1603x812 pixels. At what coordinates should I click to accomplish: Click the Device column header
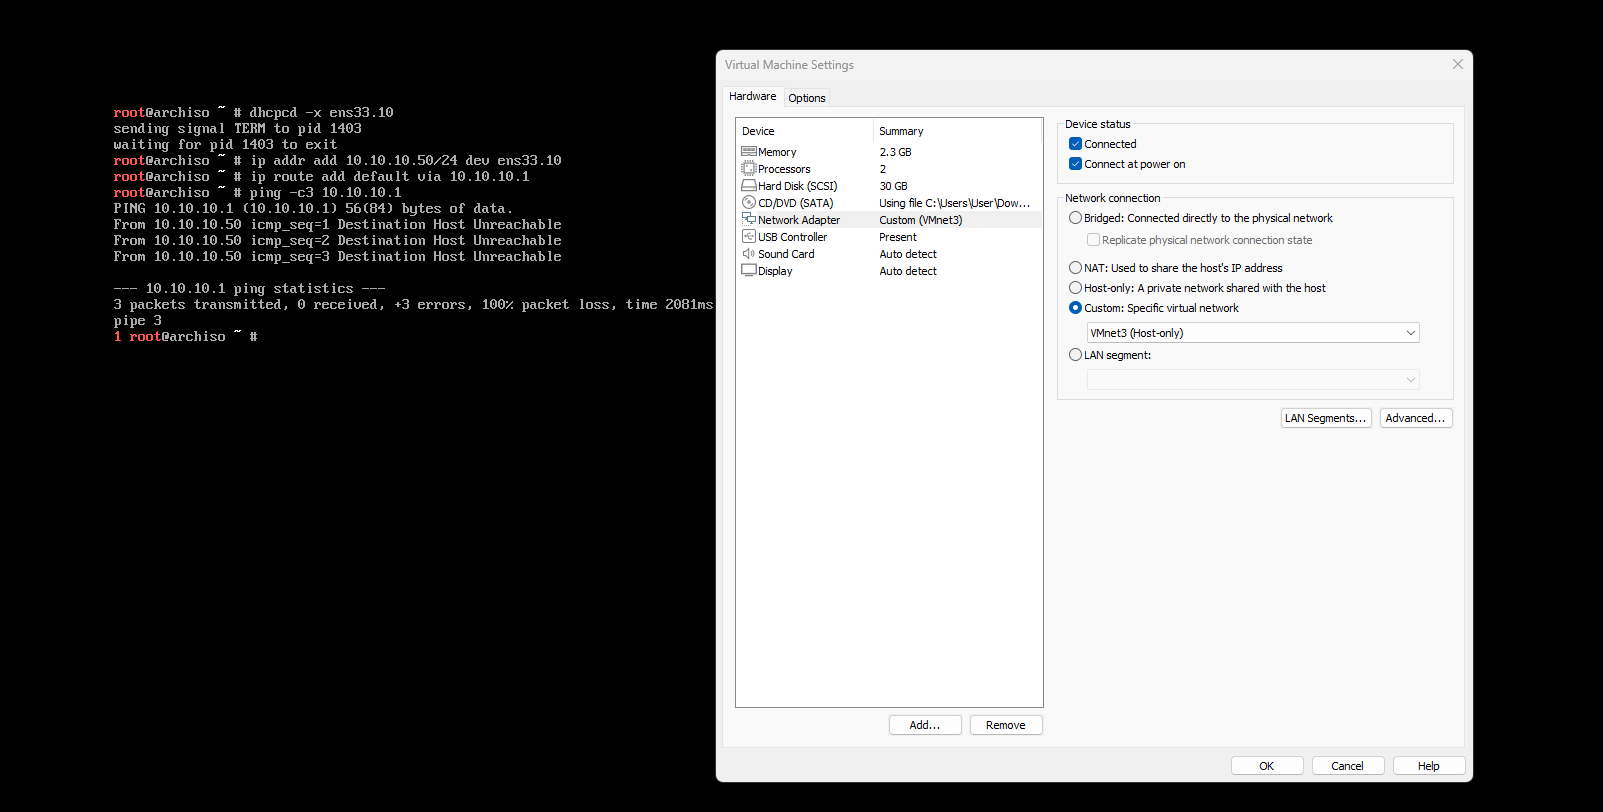804,131
